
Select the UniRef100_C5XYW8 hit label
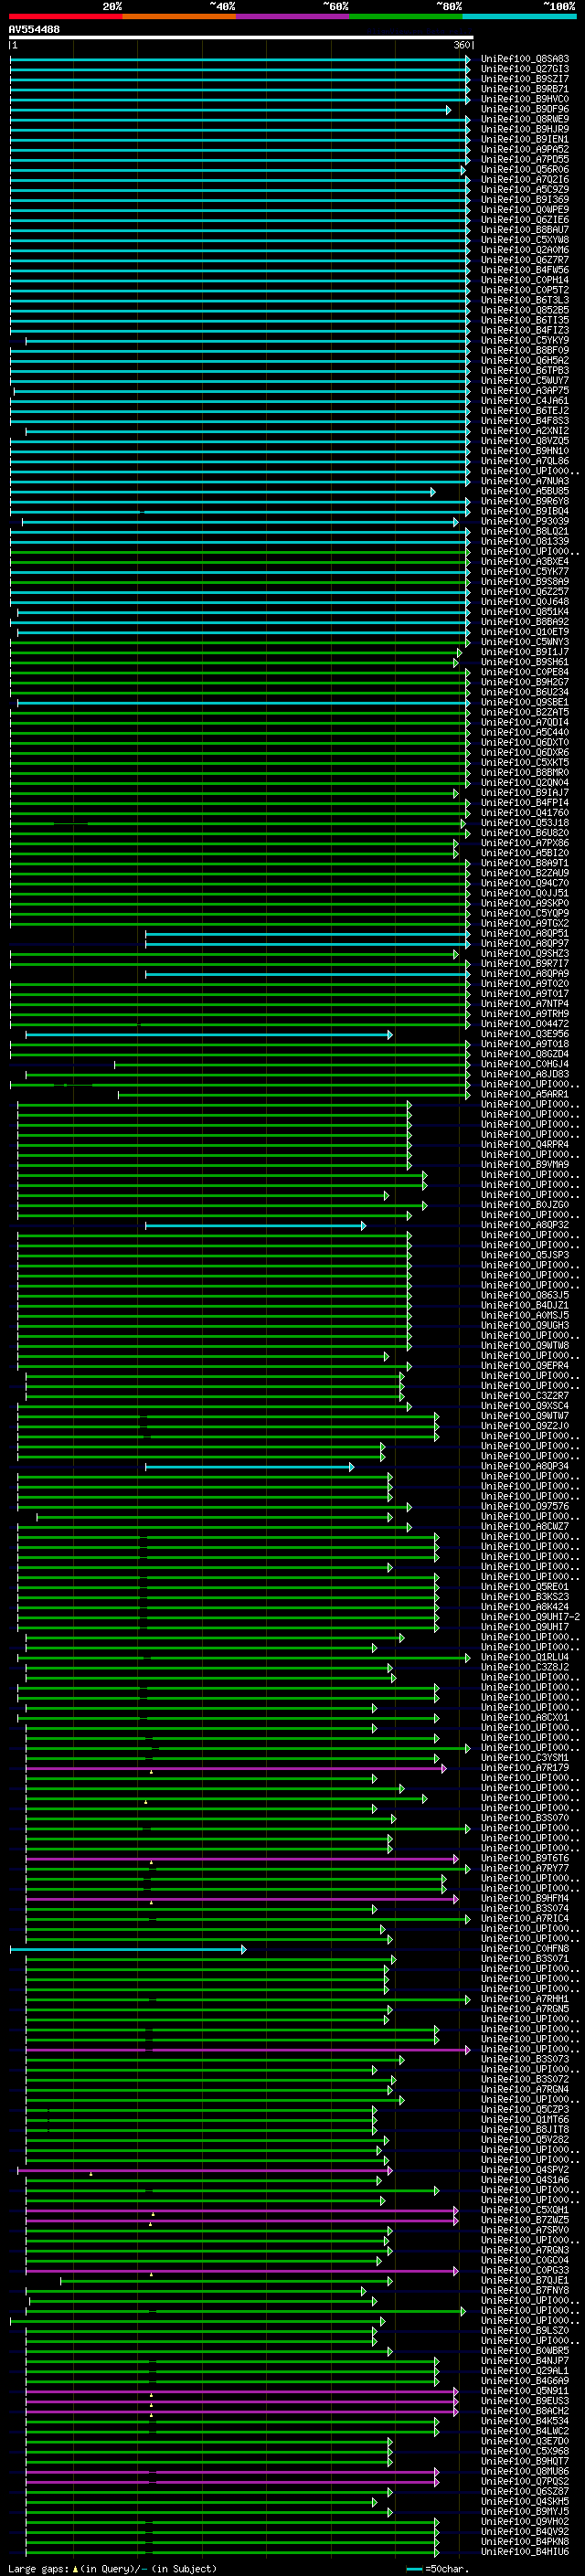pos(525,240)
